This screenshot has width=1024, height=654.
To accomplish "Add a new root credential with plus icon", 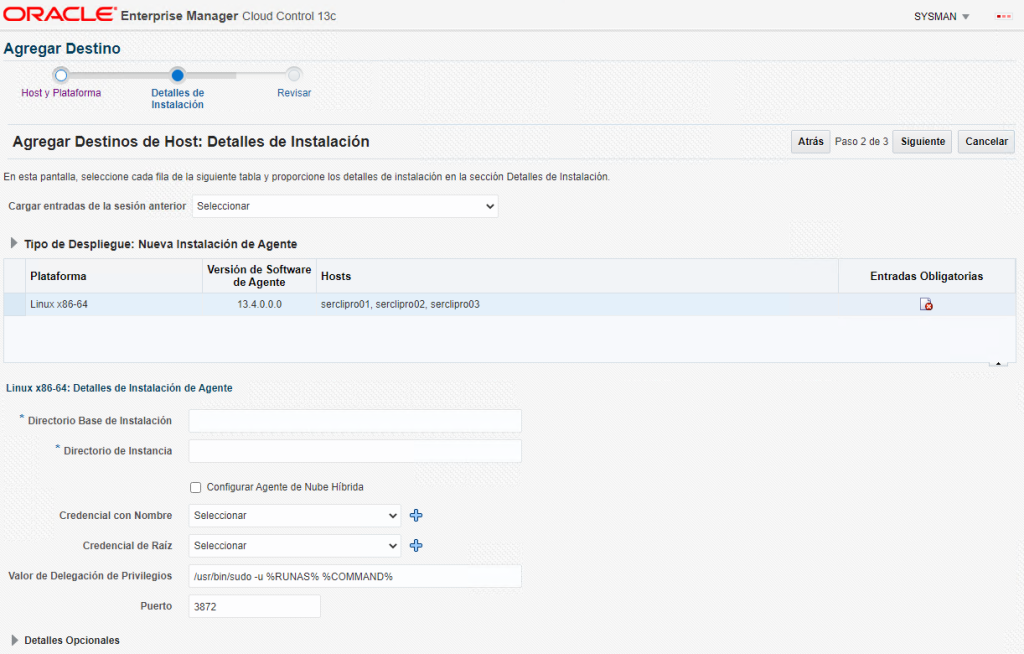I will [x=417, y=546].
